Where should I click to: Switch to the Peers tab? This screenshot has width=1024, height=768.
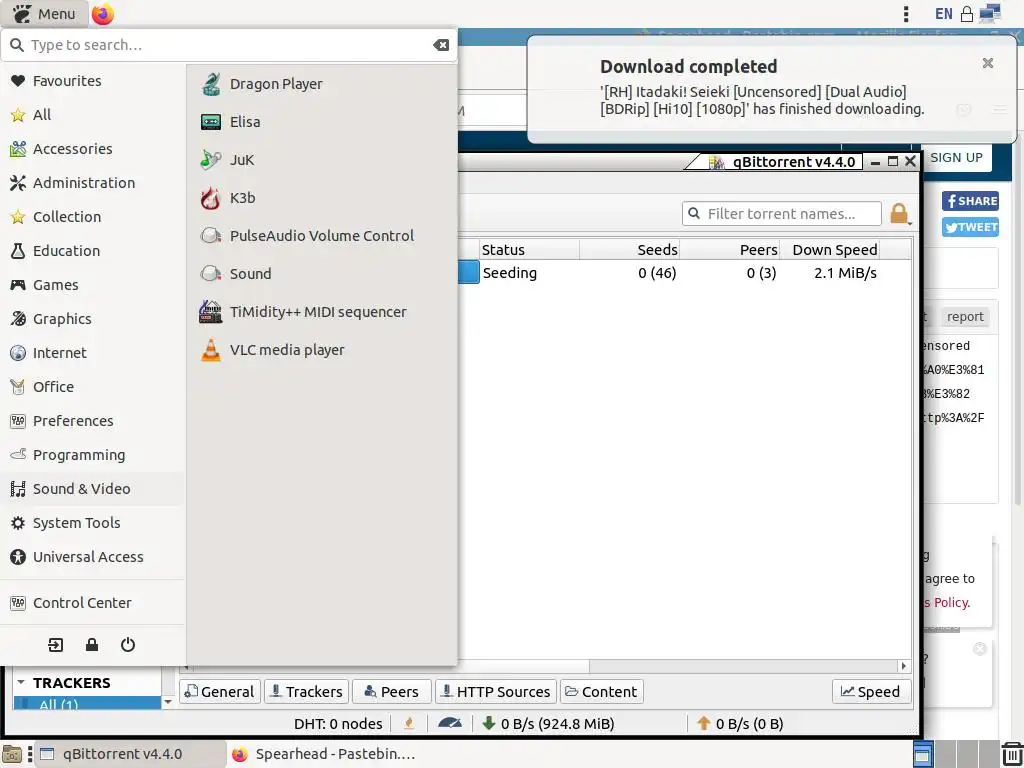pos(392,692)
